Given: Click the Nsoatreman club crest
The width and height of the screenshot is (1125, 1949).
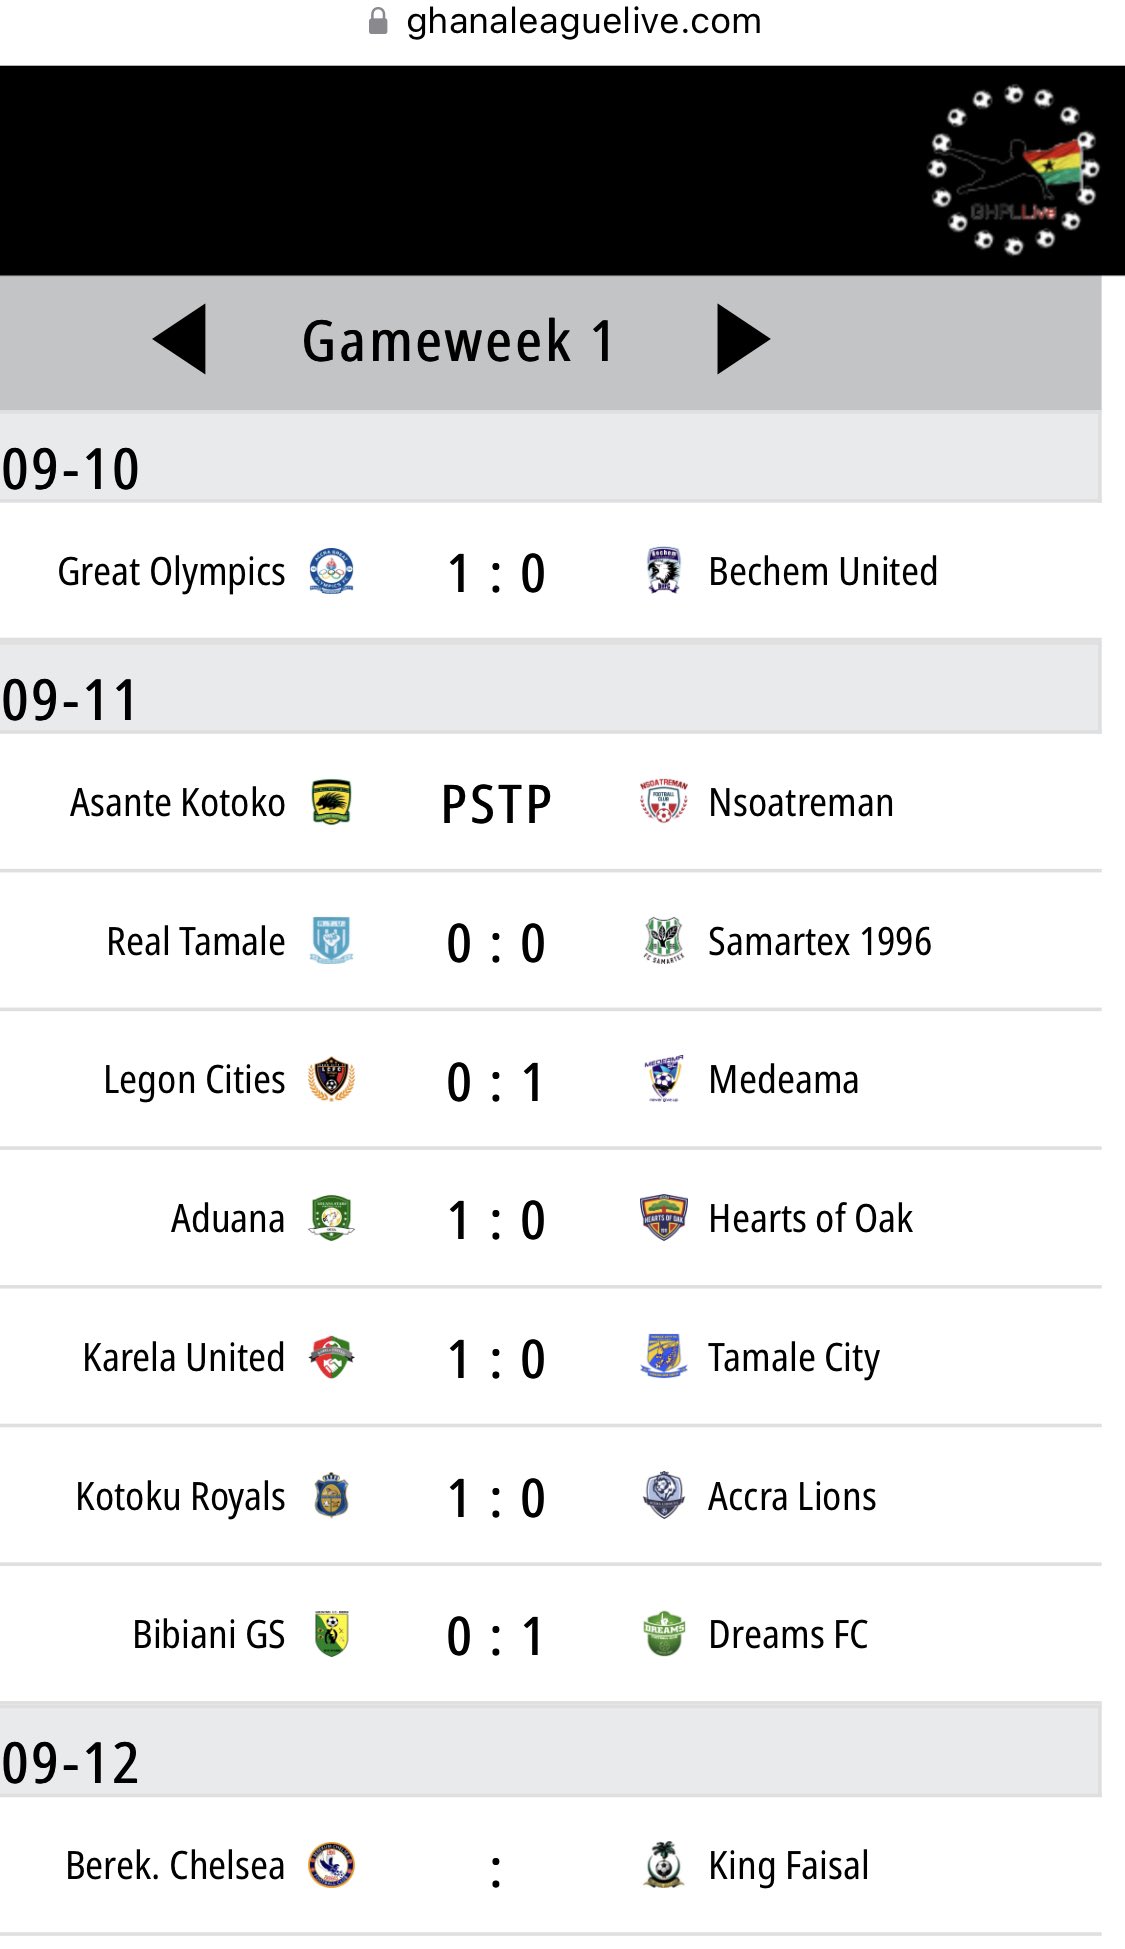Looking at the screenshot, I should (x=663, y=802).
